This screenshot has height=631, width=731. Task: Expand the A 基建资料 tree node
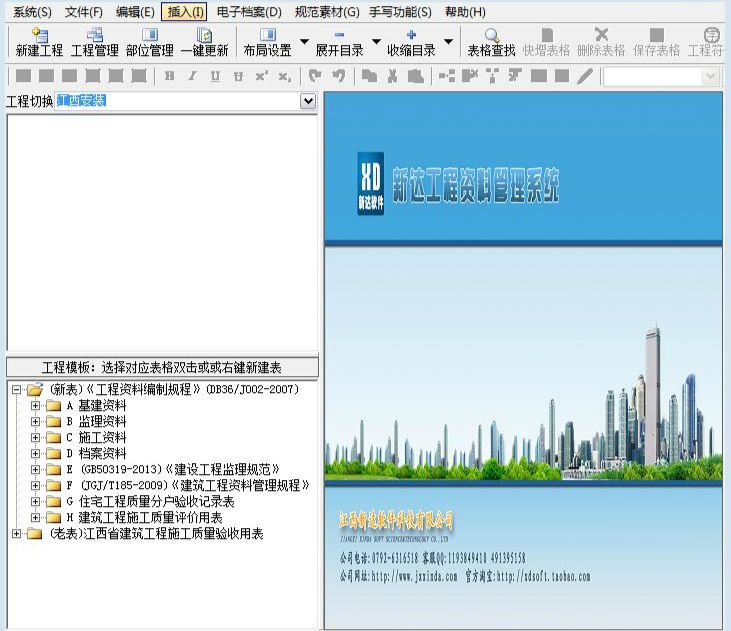[36, 406]
